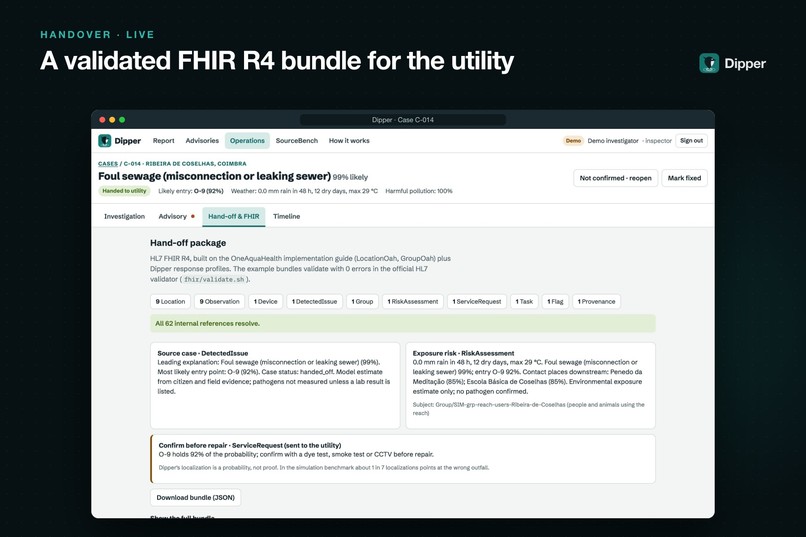Click the 'Hand-off package' heading
This screenshot has height=537, width=806.
188,243
